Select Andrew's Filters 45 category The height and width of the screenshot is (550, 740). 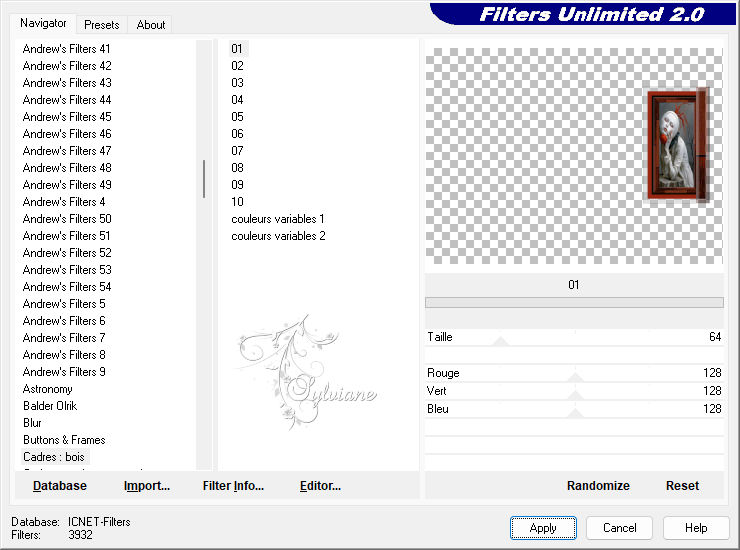(x=67, y=117)
